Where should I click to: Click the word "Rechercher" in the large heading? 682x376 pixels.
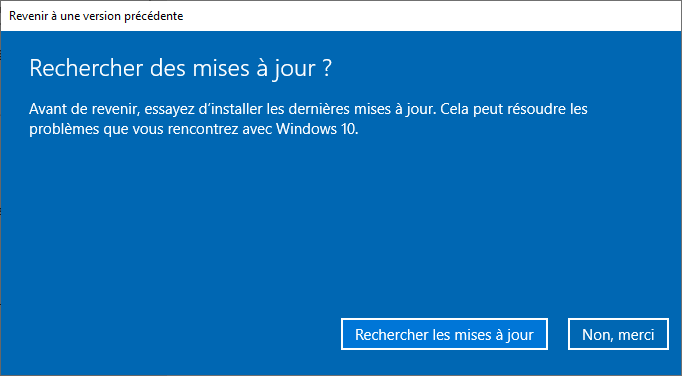click(87, 68)
